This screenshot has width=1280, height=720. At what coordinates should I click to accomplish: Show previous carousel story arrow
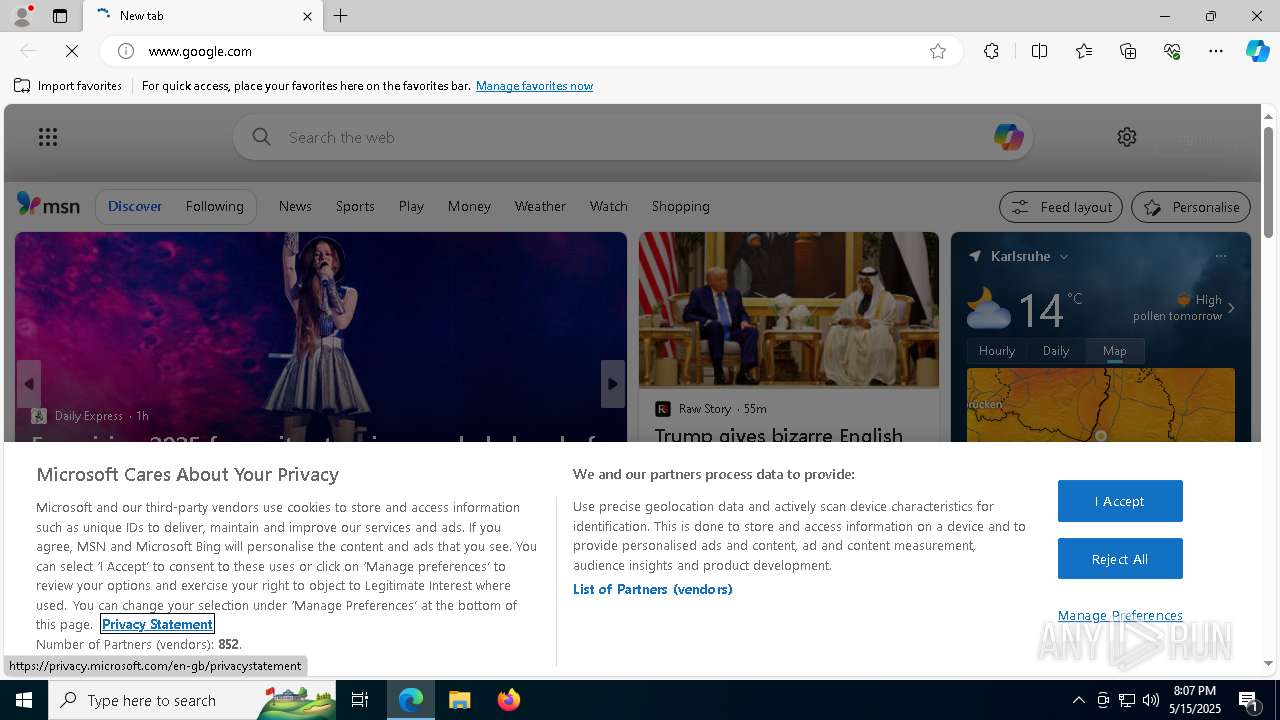[29, 384]
